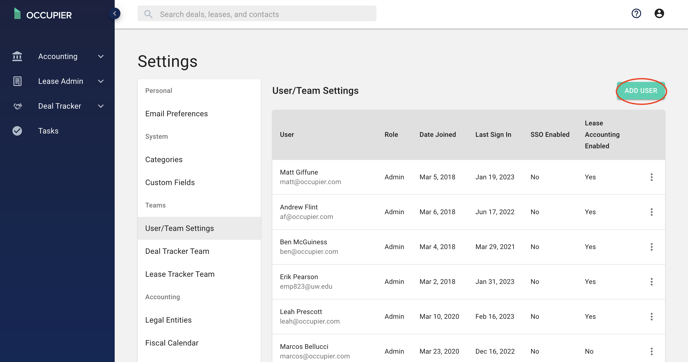Open the user account profile icon
Image resolution: width=688 pixels, height=362 pixels.
point(659,14)
